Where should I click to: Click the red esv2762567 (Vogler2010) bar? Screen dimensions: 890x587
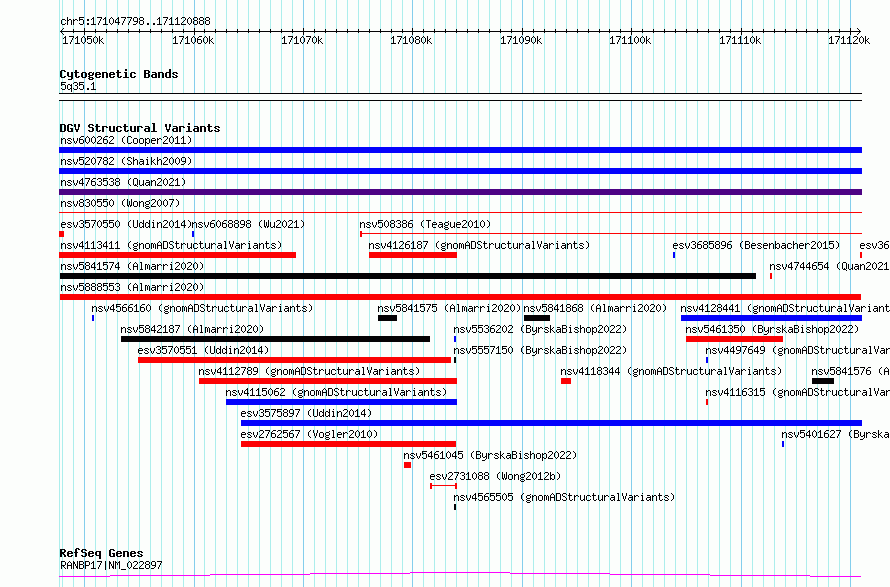coord(349,444)
